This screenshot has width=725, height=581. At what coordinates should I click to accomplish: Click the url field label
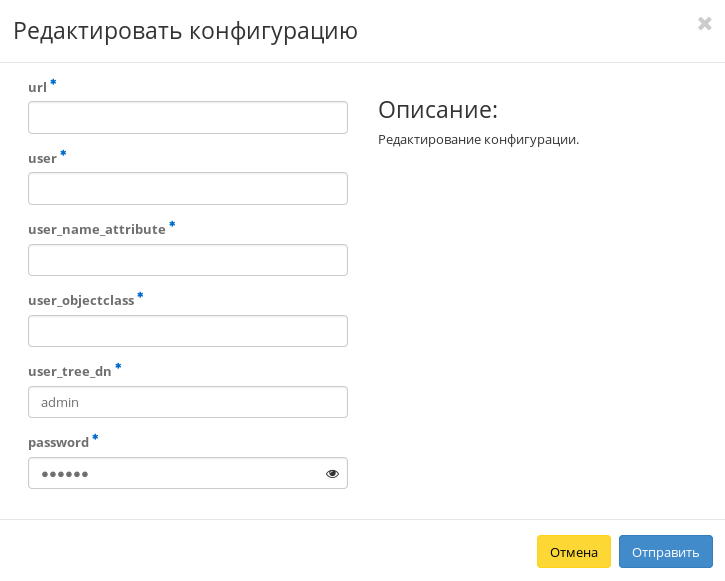[x=37, y=88]
